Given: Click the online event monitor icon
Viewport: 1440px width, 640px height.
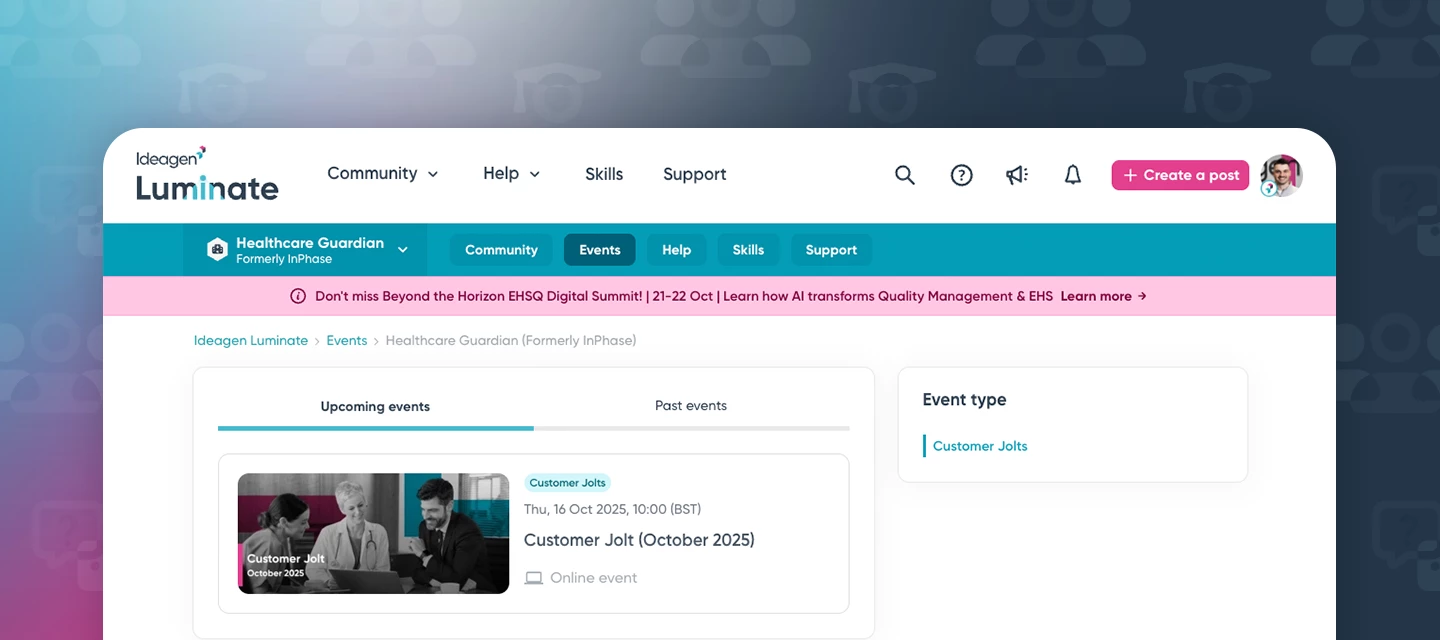Looking at the screenshot, I should click(x=533, y=577).
